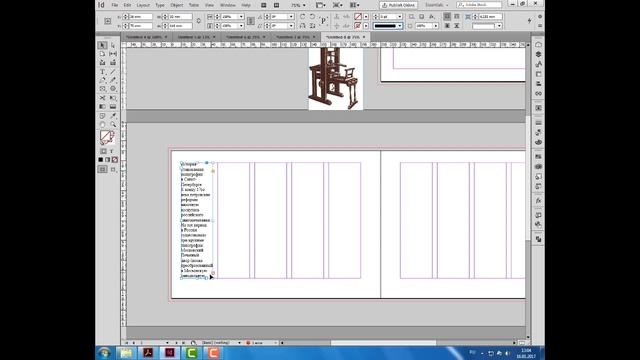Click the Fill/Stroke box in toolbox
The height and width of the screenshot is (360, 640).
click(x=107, y=138)
